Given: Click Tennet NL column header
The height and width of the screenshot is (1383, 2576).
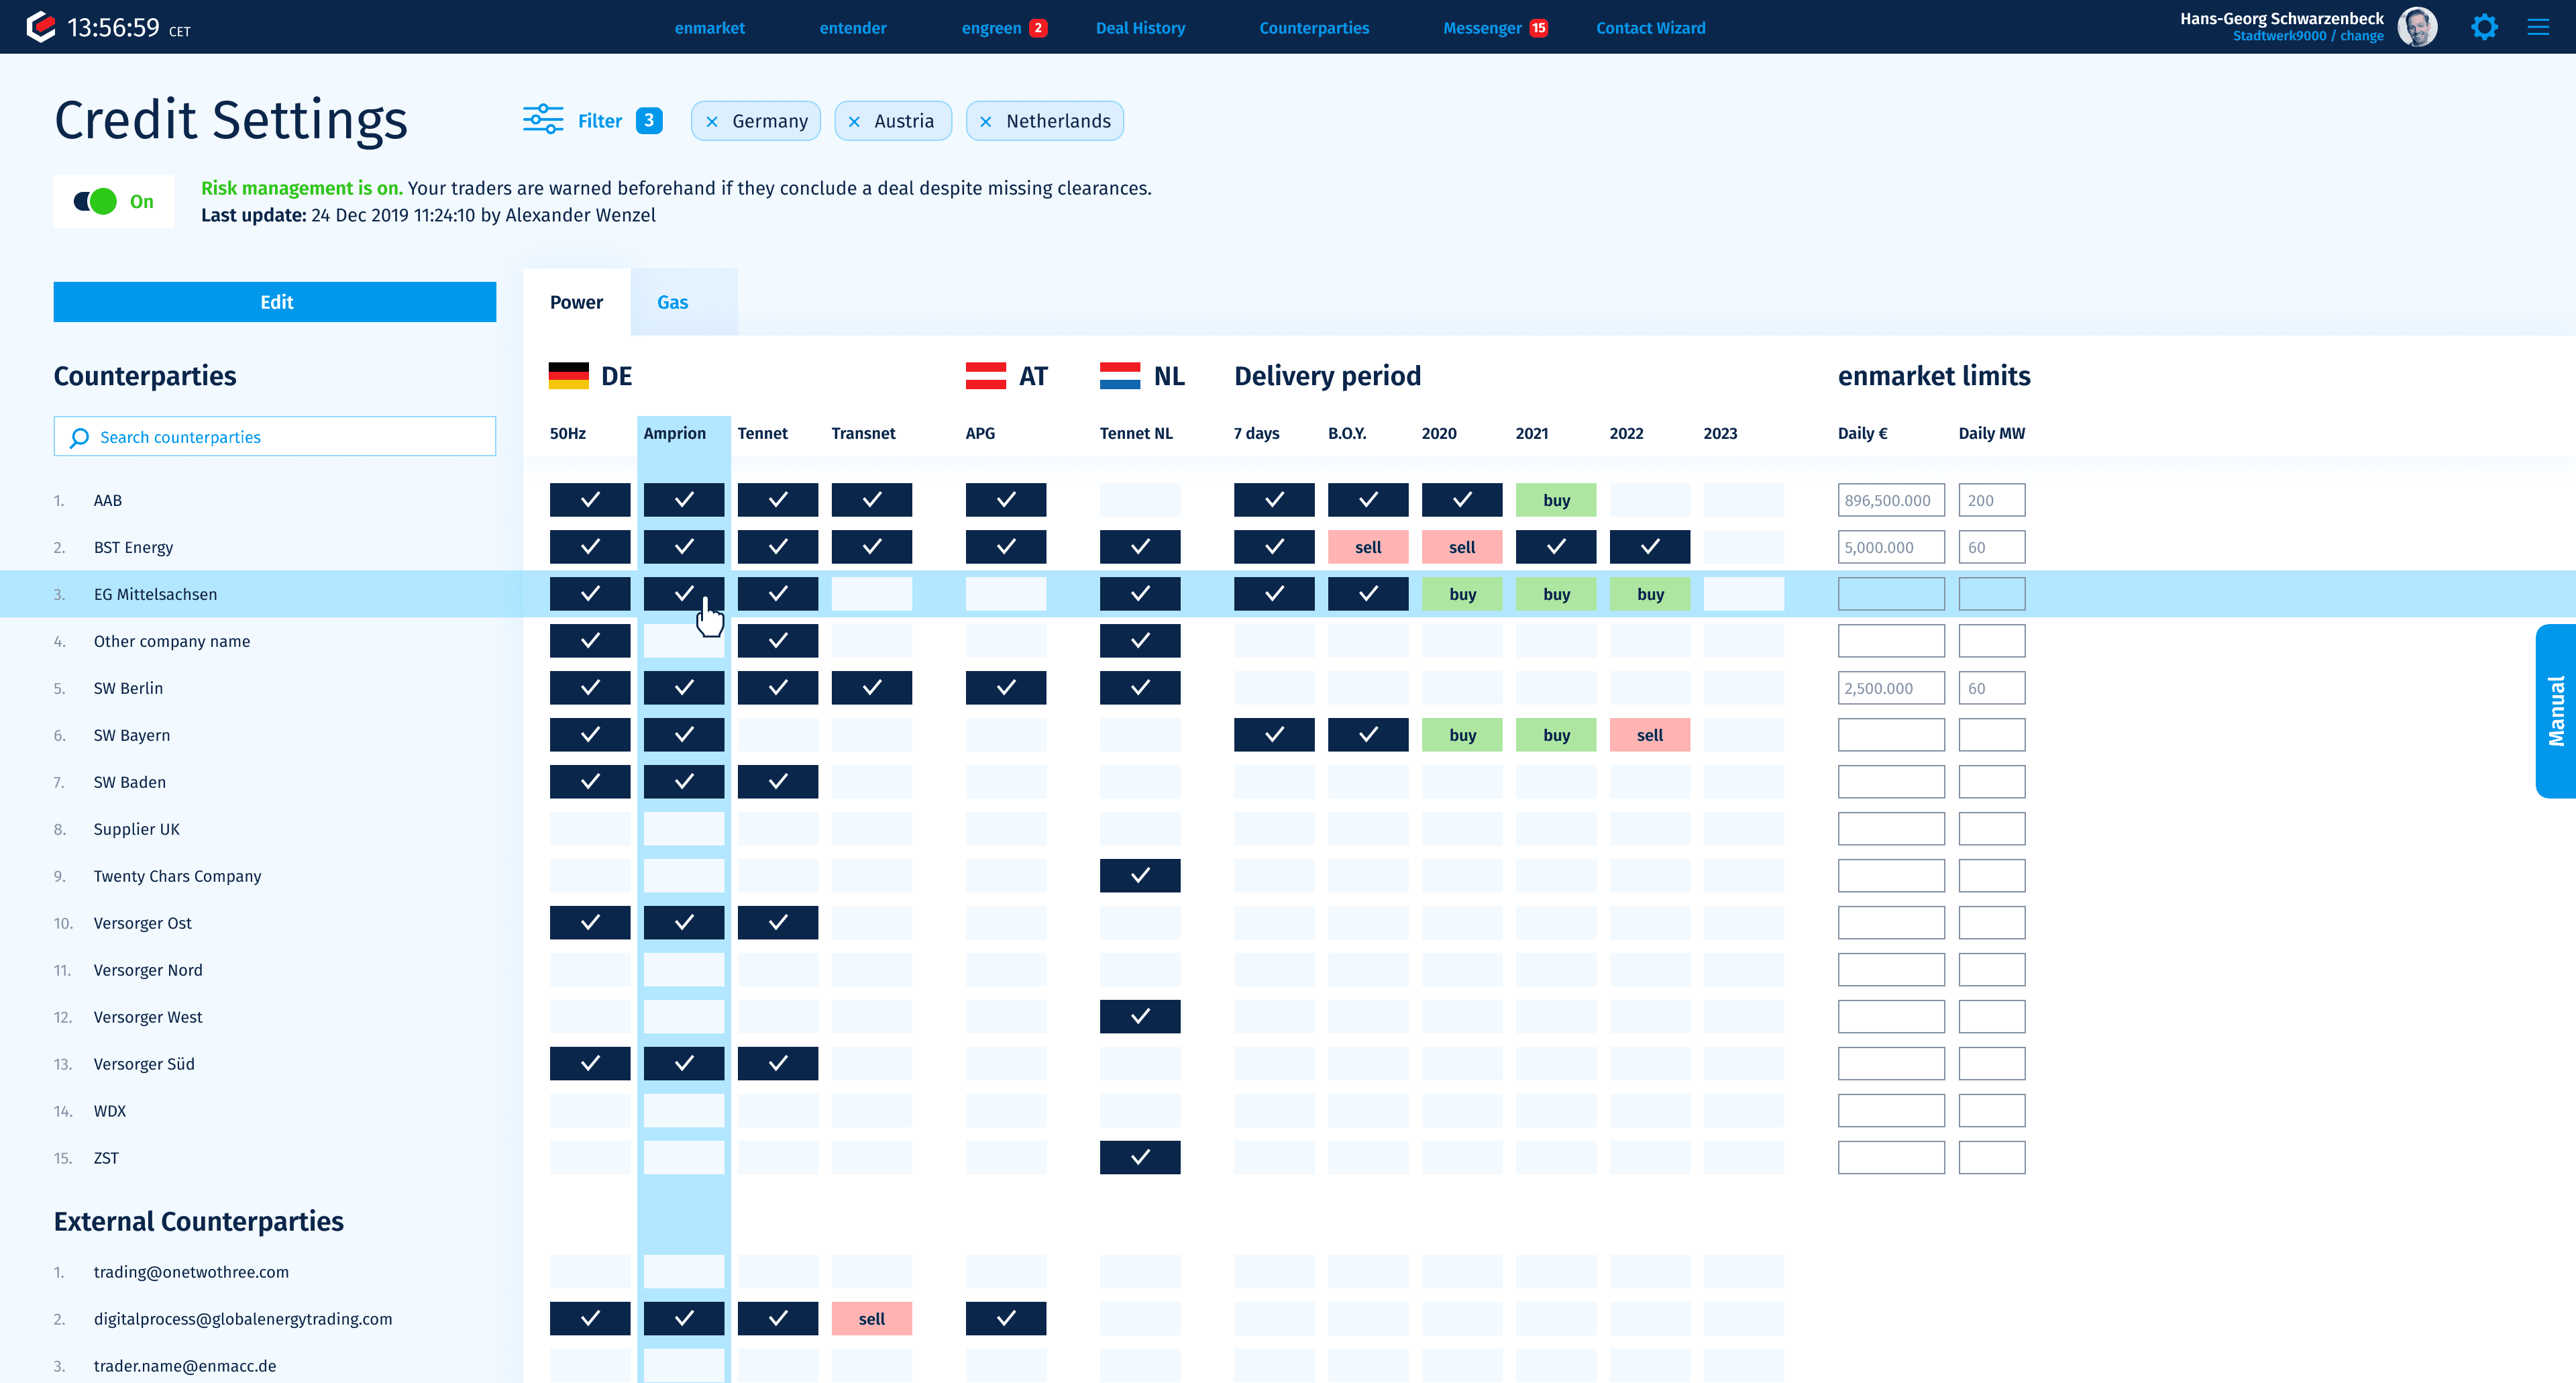Looking at the screenshot, I should click(1136, 433).
